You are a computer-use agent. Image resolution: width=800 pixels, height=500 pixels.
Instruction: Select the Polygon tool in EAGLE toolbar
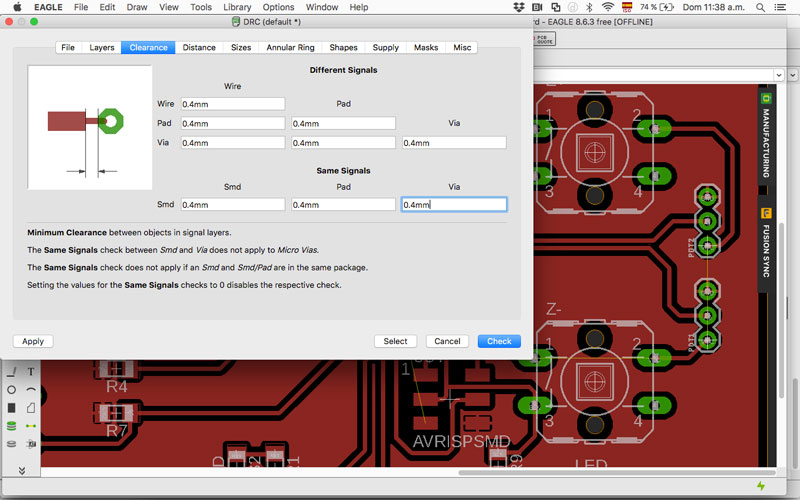tap(31, 408)
